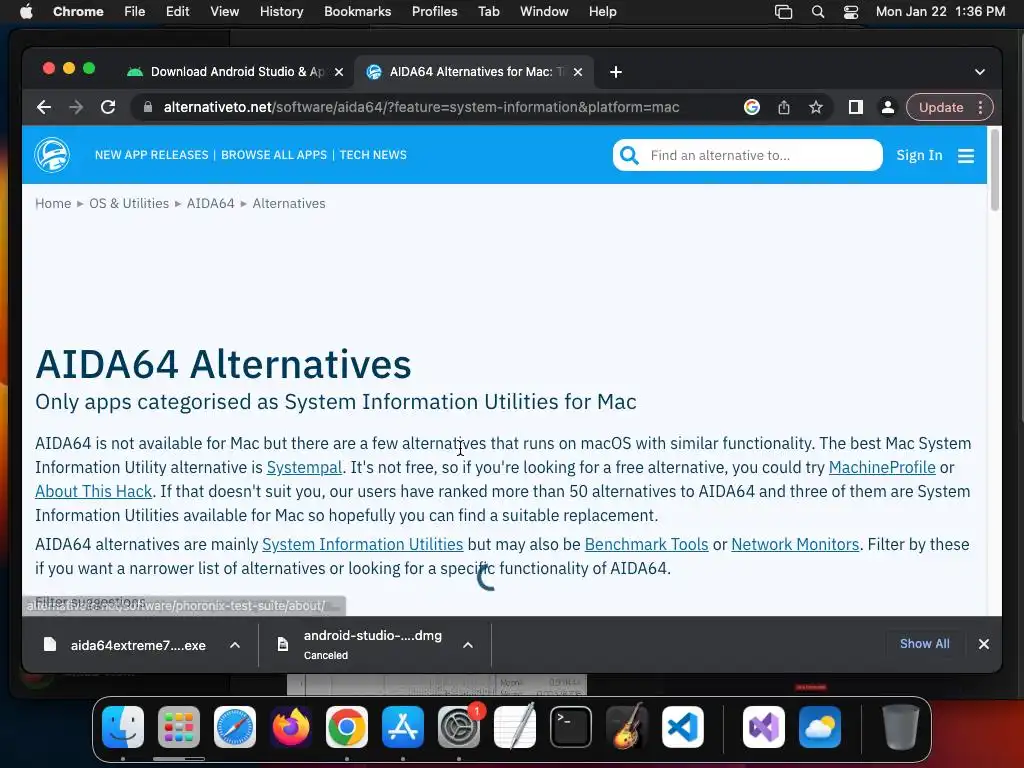Follow the MachineProfile link
The width and height of the screenshot is (1024, 768).
point(882,468)
